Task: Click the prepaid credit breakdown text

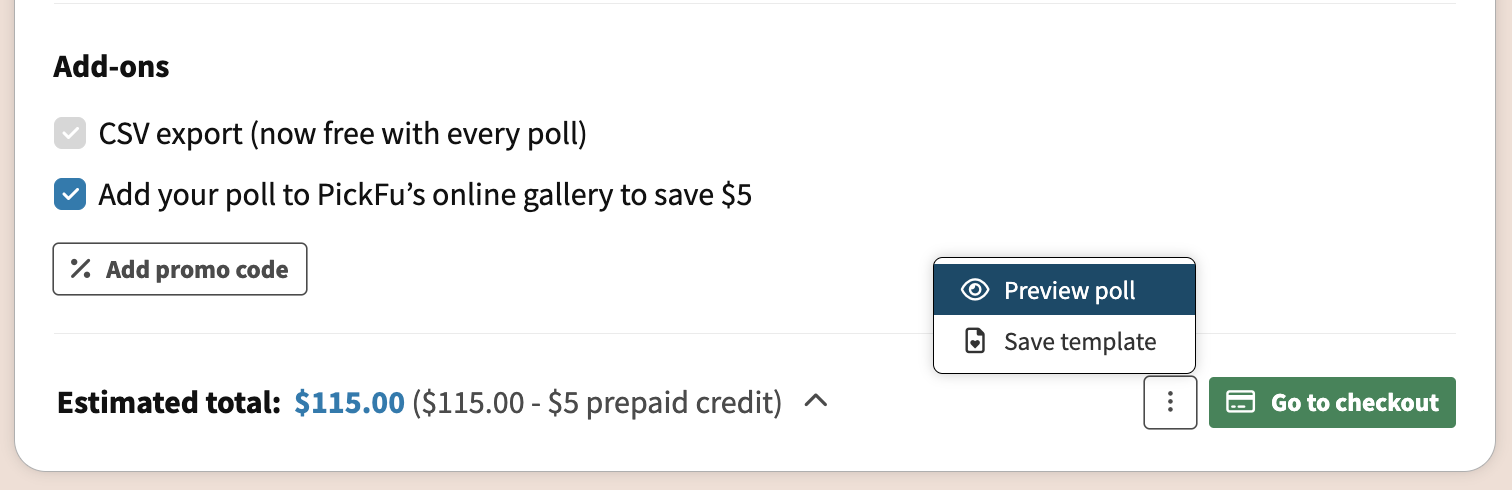Action: pos(597,403)
